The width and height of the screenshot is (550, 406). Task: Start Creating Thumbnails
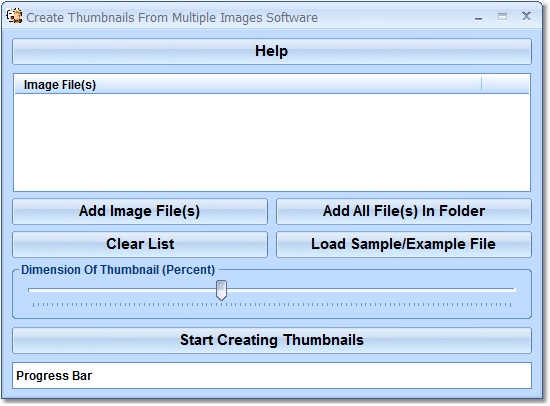tap(272, 340)
